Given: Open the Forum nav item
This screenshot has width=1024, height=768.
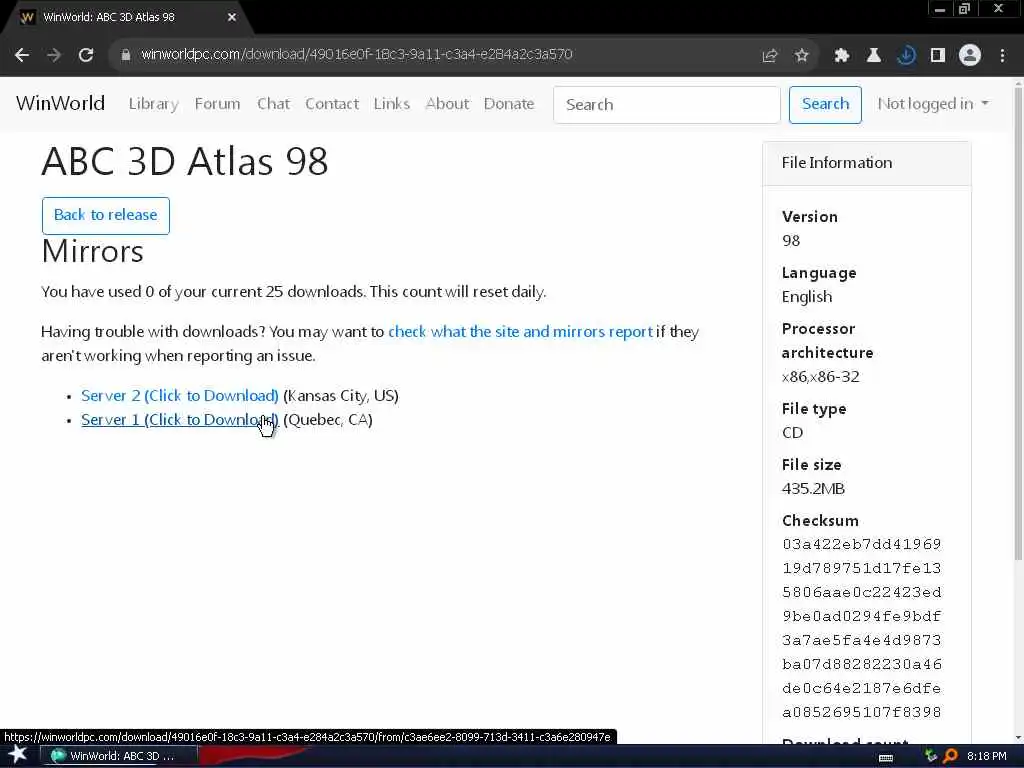Looking at the screenshot, I should pyautogui.click(x=217, y=104).
